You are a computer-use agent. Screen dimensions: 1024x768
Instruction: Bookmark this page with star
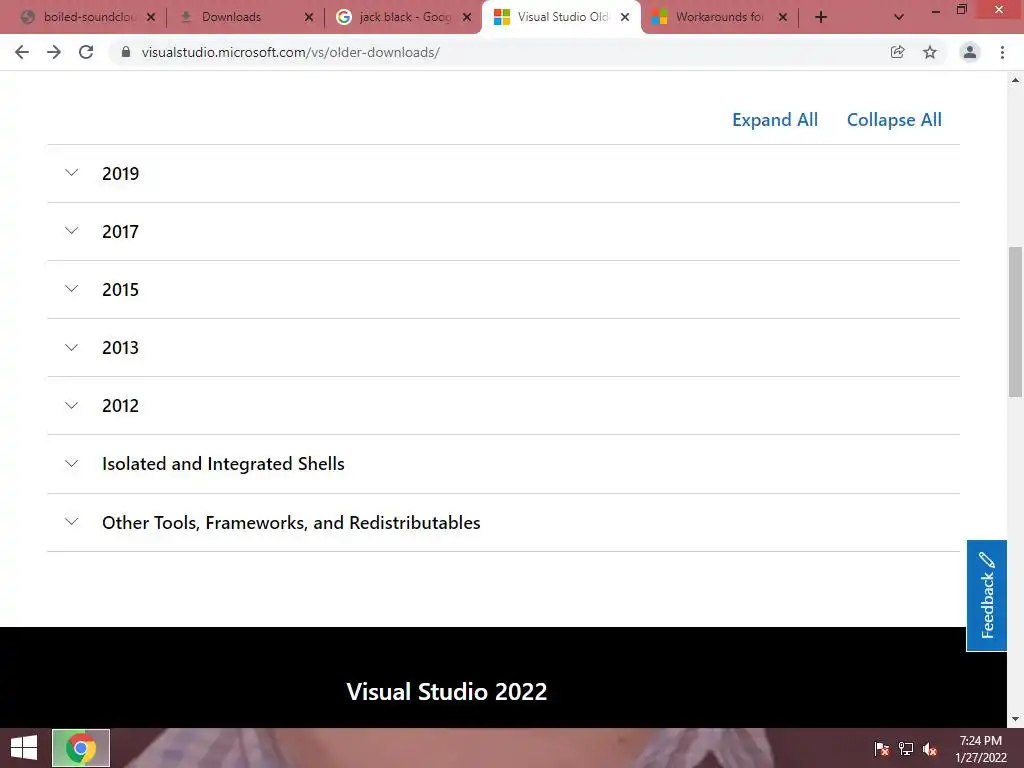pos(930,52)
